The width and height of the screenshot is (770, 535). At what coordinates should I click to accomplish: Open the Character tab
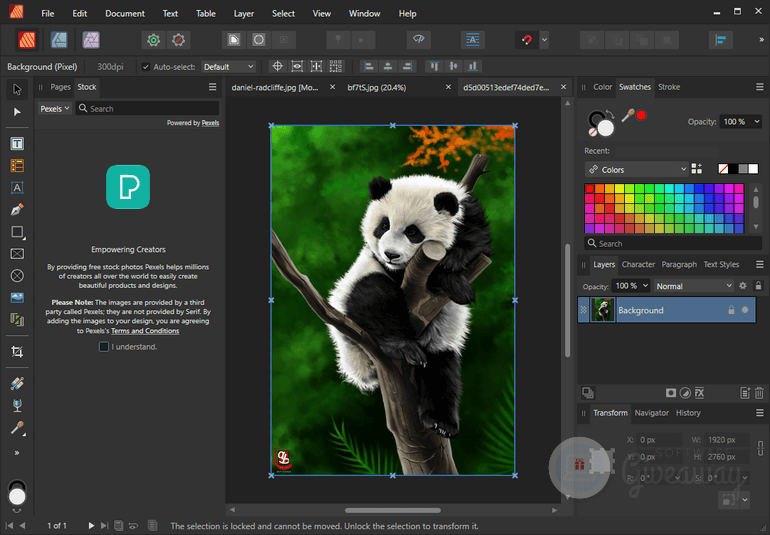pyautogui.click(x=638, y=264)
